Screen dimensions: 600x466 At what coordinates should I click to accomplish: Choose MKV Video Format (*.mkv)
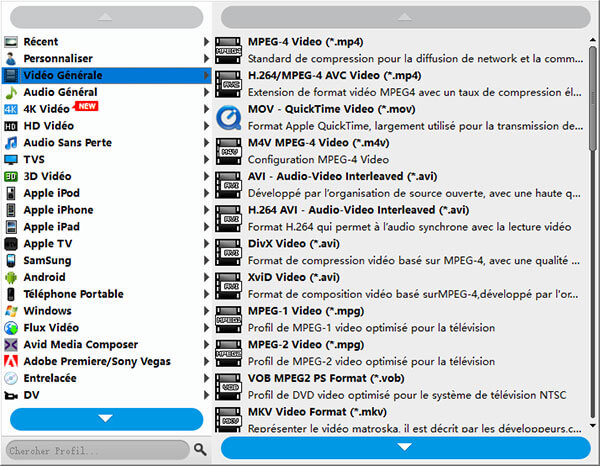[401, 420]
